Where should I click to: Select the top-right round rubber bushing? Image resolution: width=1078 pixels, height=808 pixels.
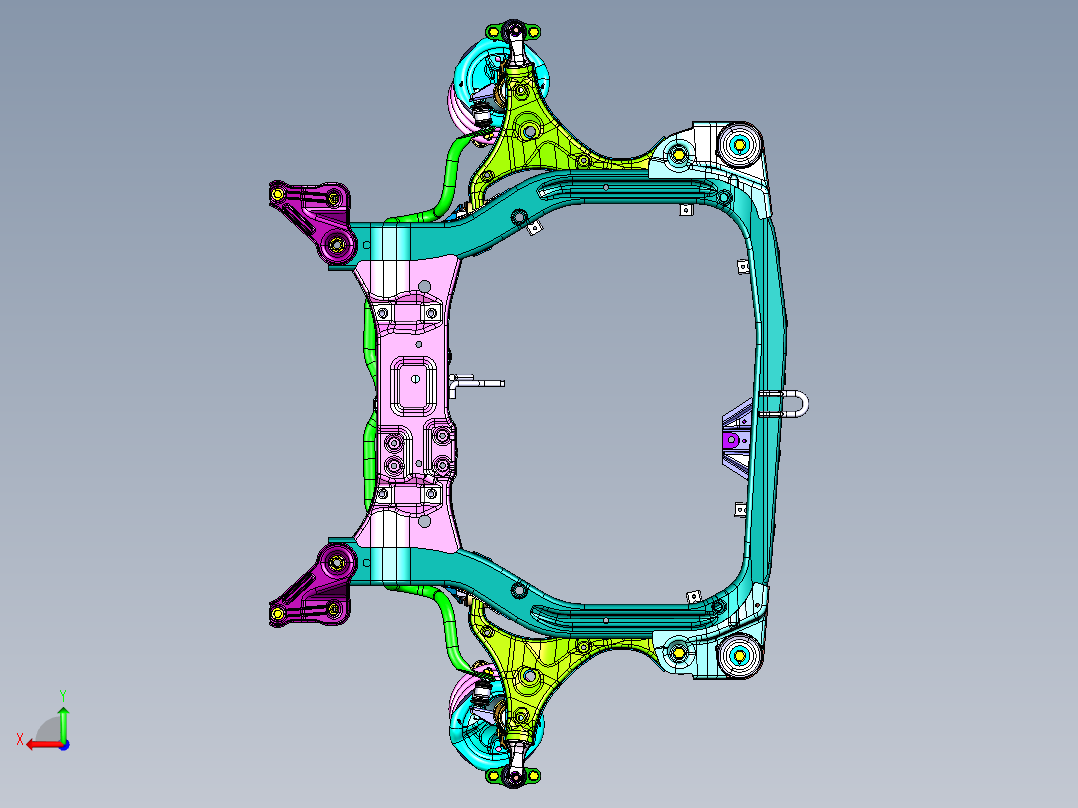tap(740, 144)
